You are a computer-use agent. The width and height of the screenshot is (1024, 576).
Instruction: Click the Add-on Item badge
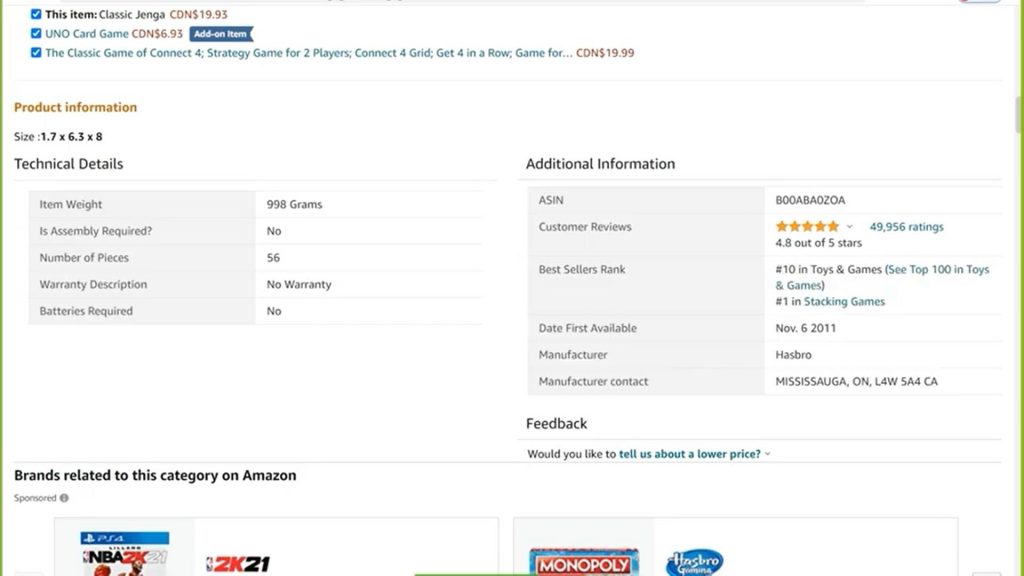(x=221, y=34)
